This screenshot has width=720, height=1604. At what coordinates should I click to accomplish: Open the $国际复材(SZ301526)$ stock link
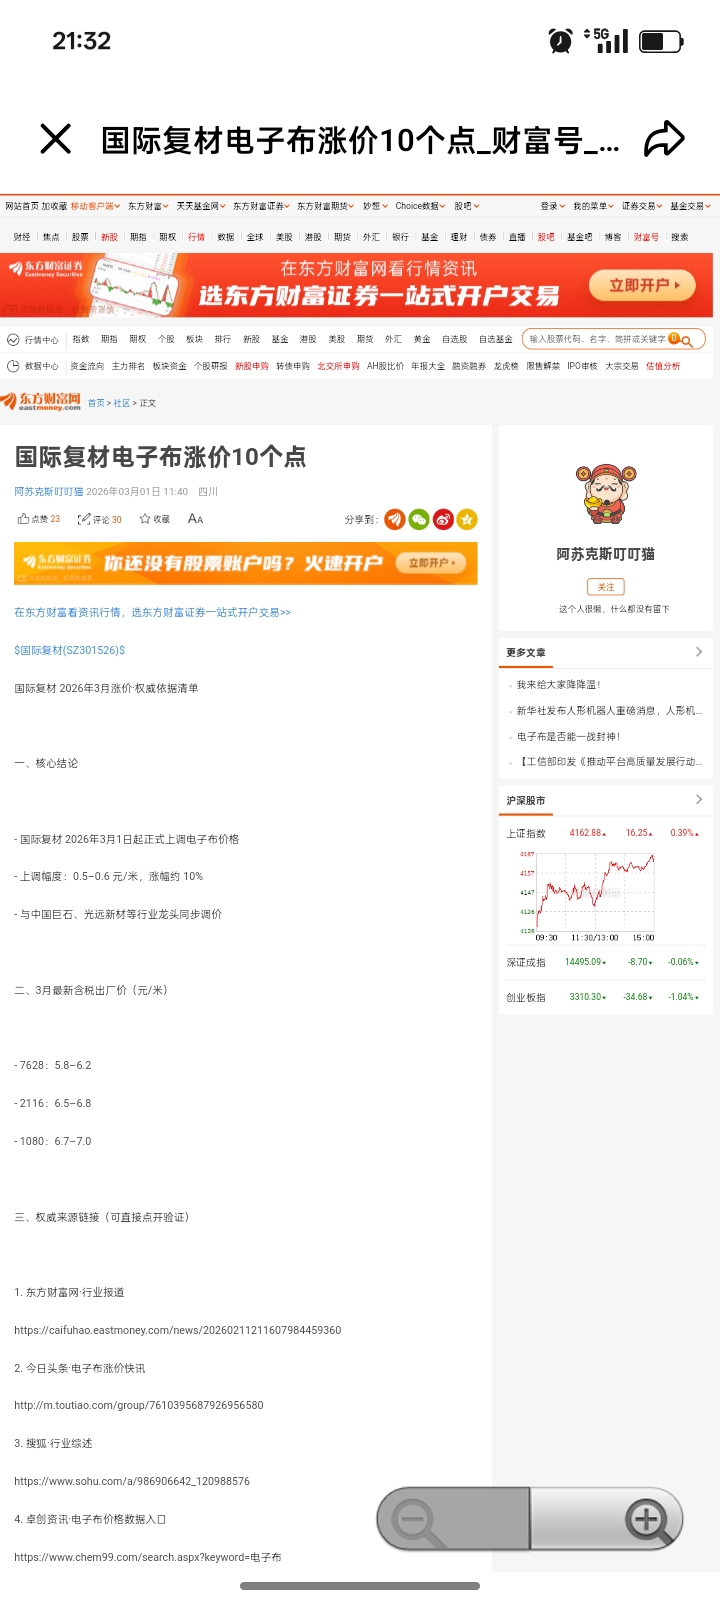pyautogui.click(x=70, y=650)
